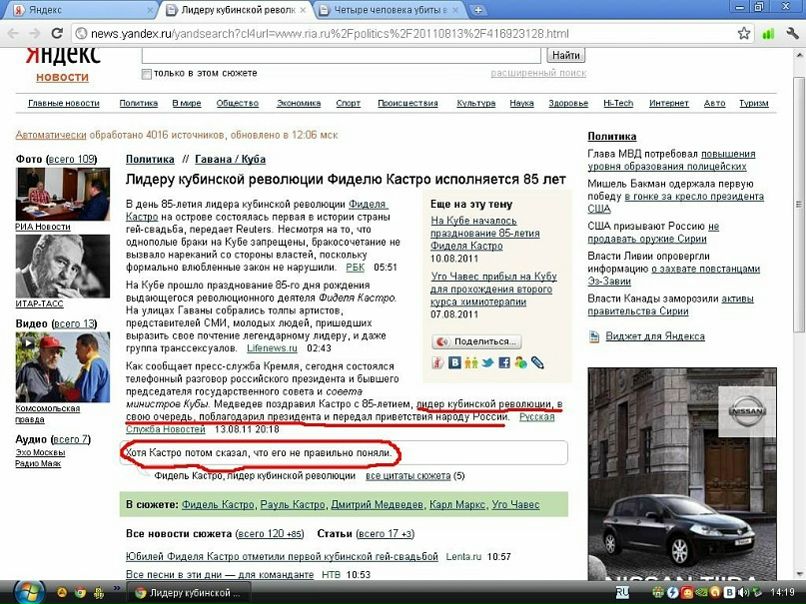Open the 'Экономика' news section
Image resolution: width=806 pixels, height=604 pixels.
pos(298,103)
